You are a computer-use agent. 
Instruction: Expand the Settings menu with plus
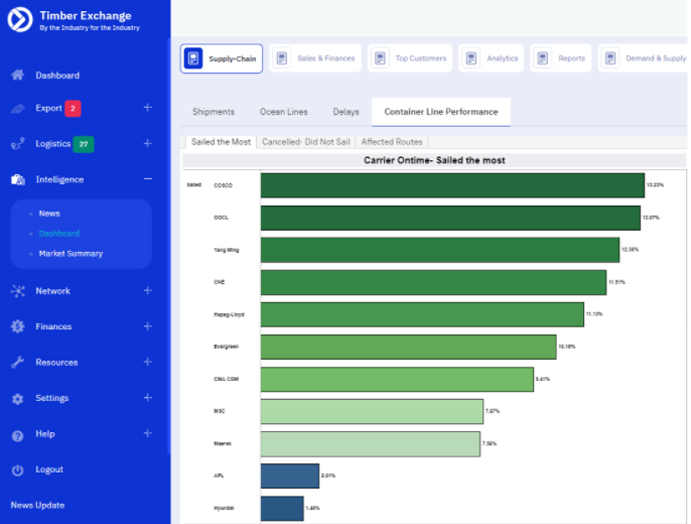click(148, 398)
